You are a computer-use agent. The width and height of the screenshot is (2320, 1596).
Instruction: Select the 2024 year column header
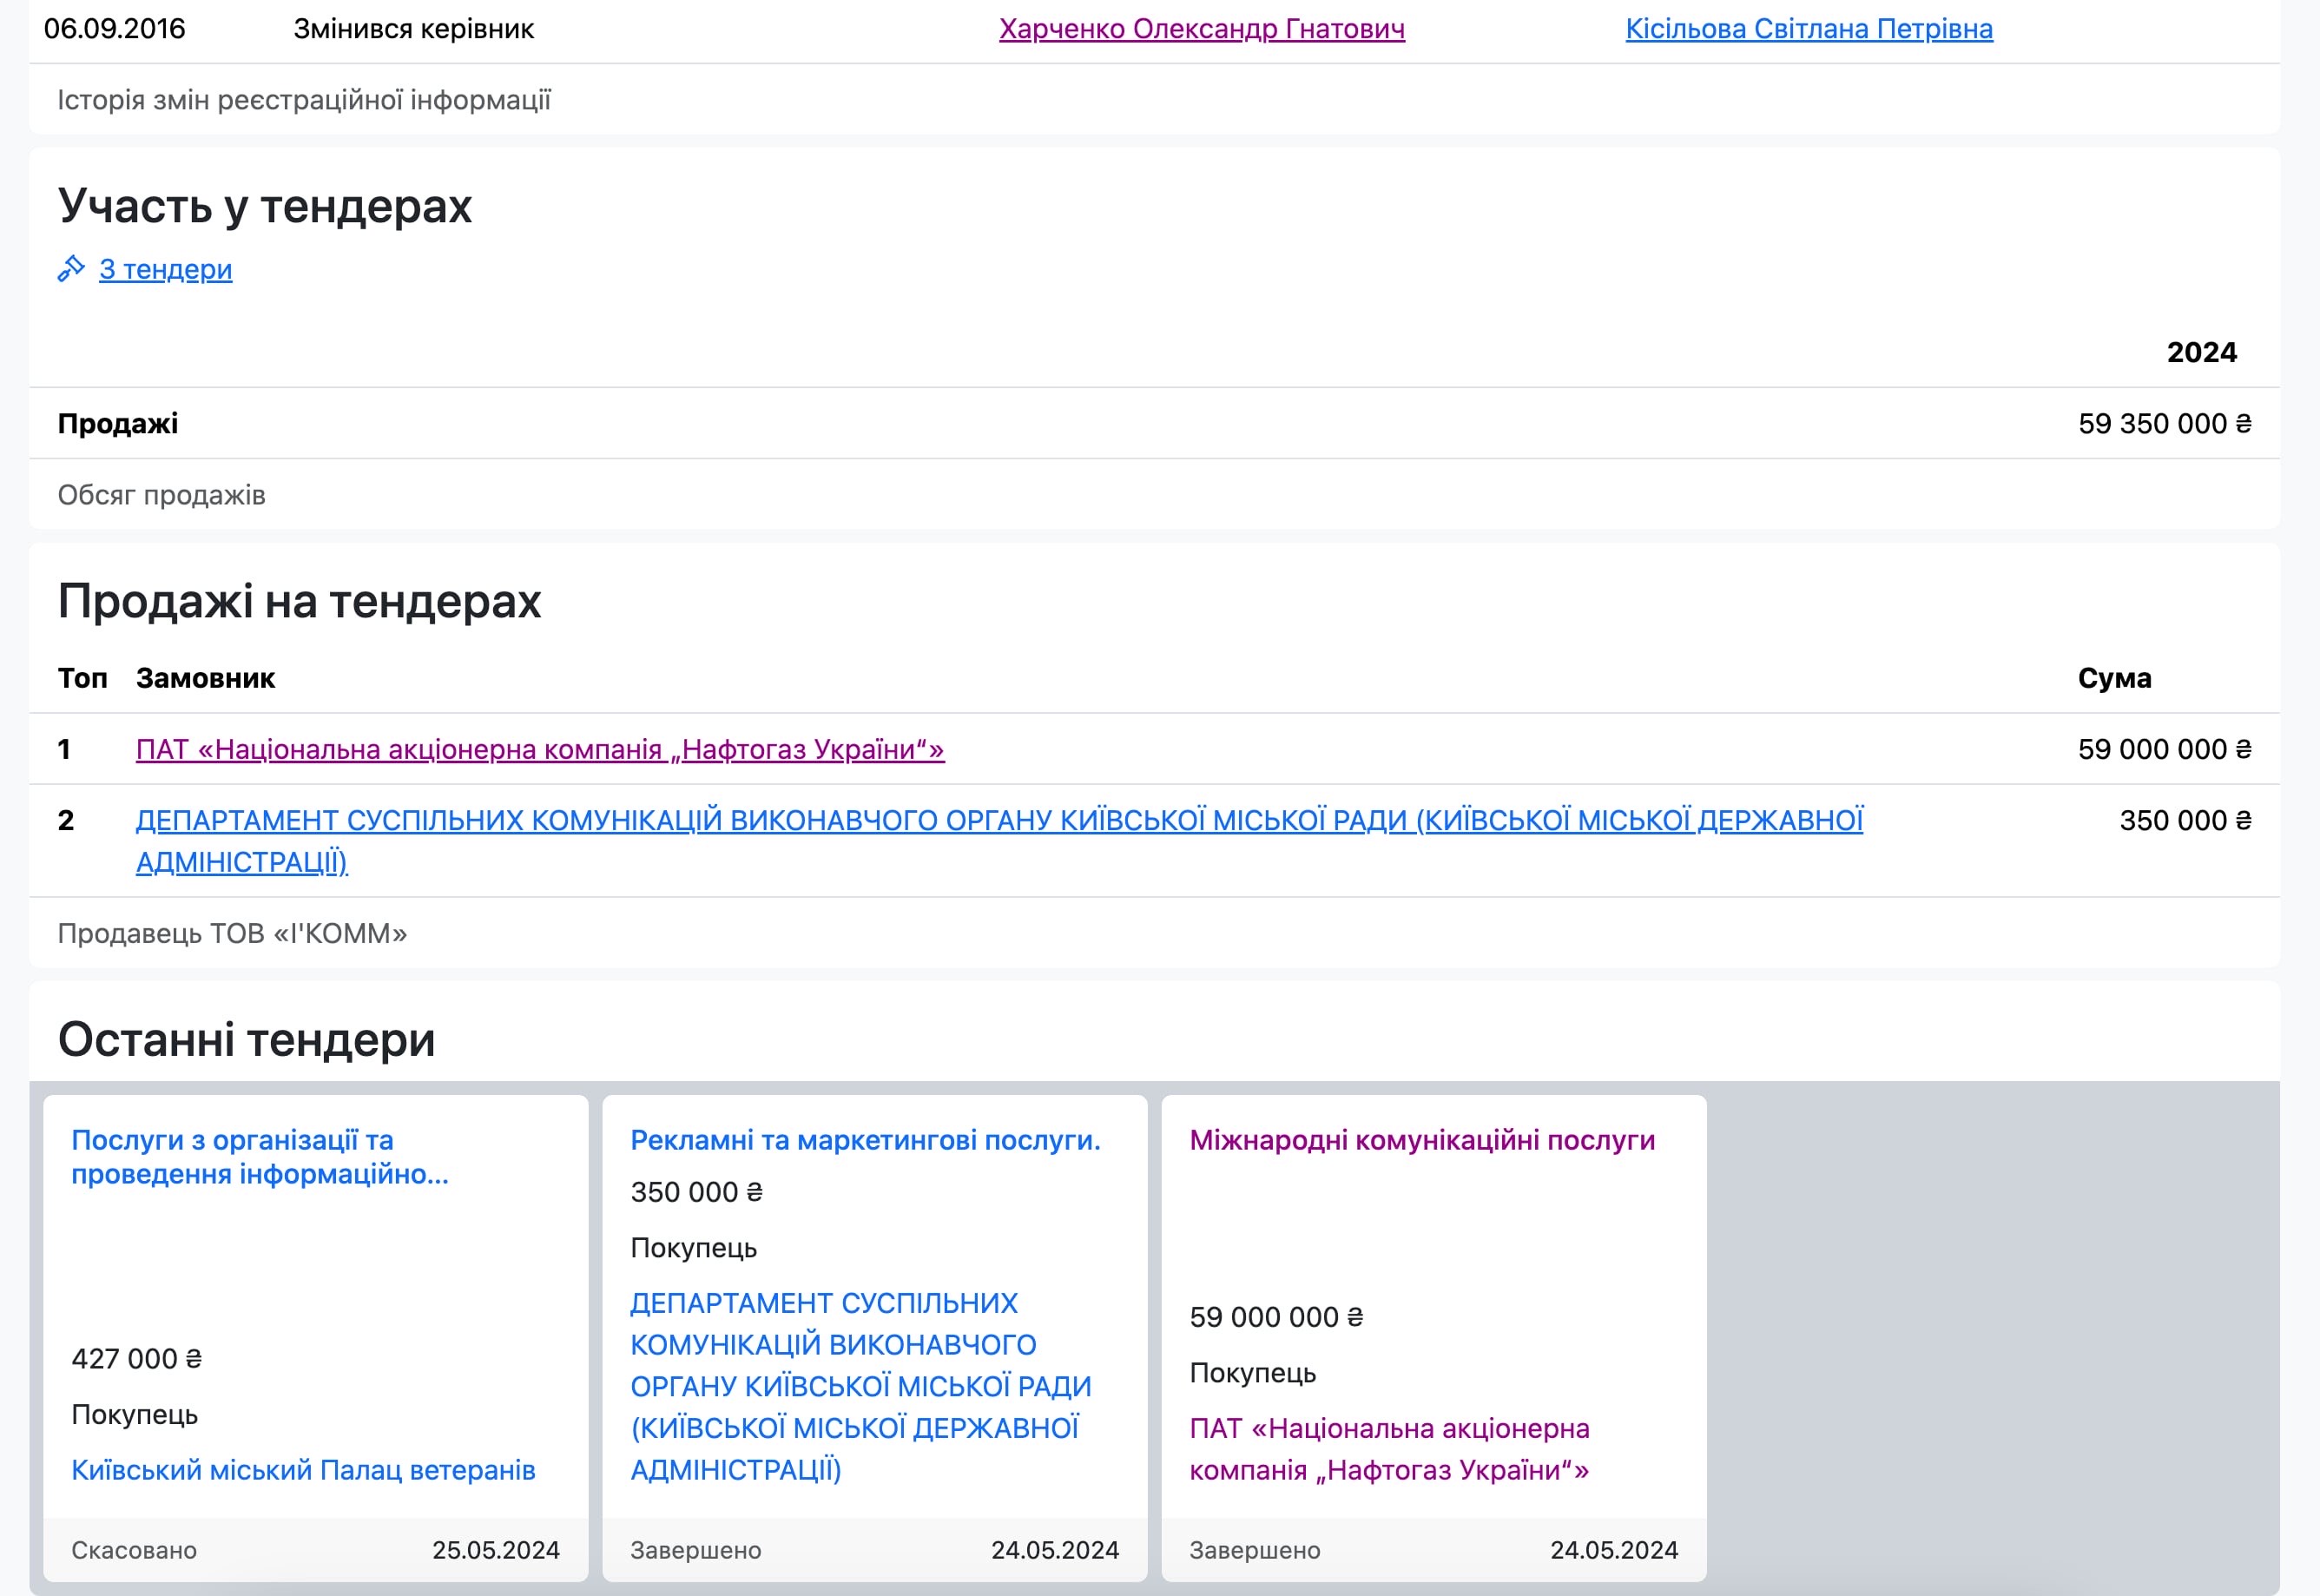pyautogui.click(x=2201, y=352)
